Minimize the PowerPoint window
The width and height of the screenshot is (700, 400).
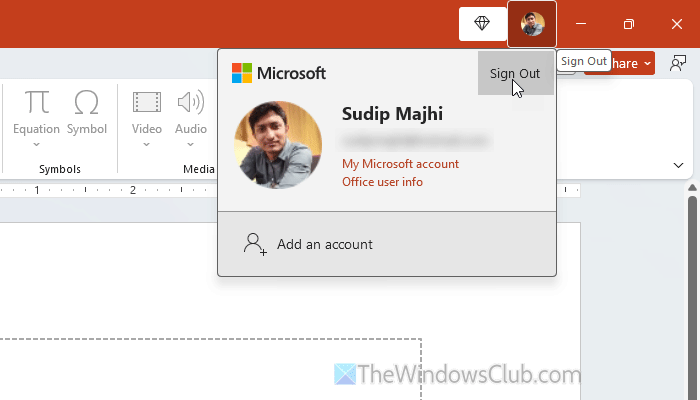click(581, 24)
